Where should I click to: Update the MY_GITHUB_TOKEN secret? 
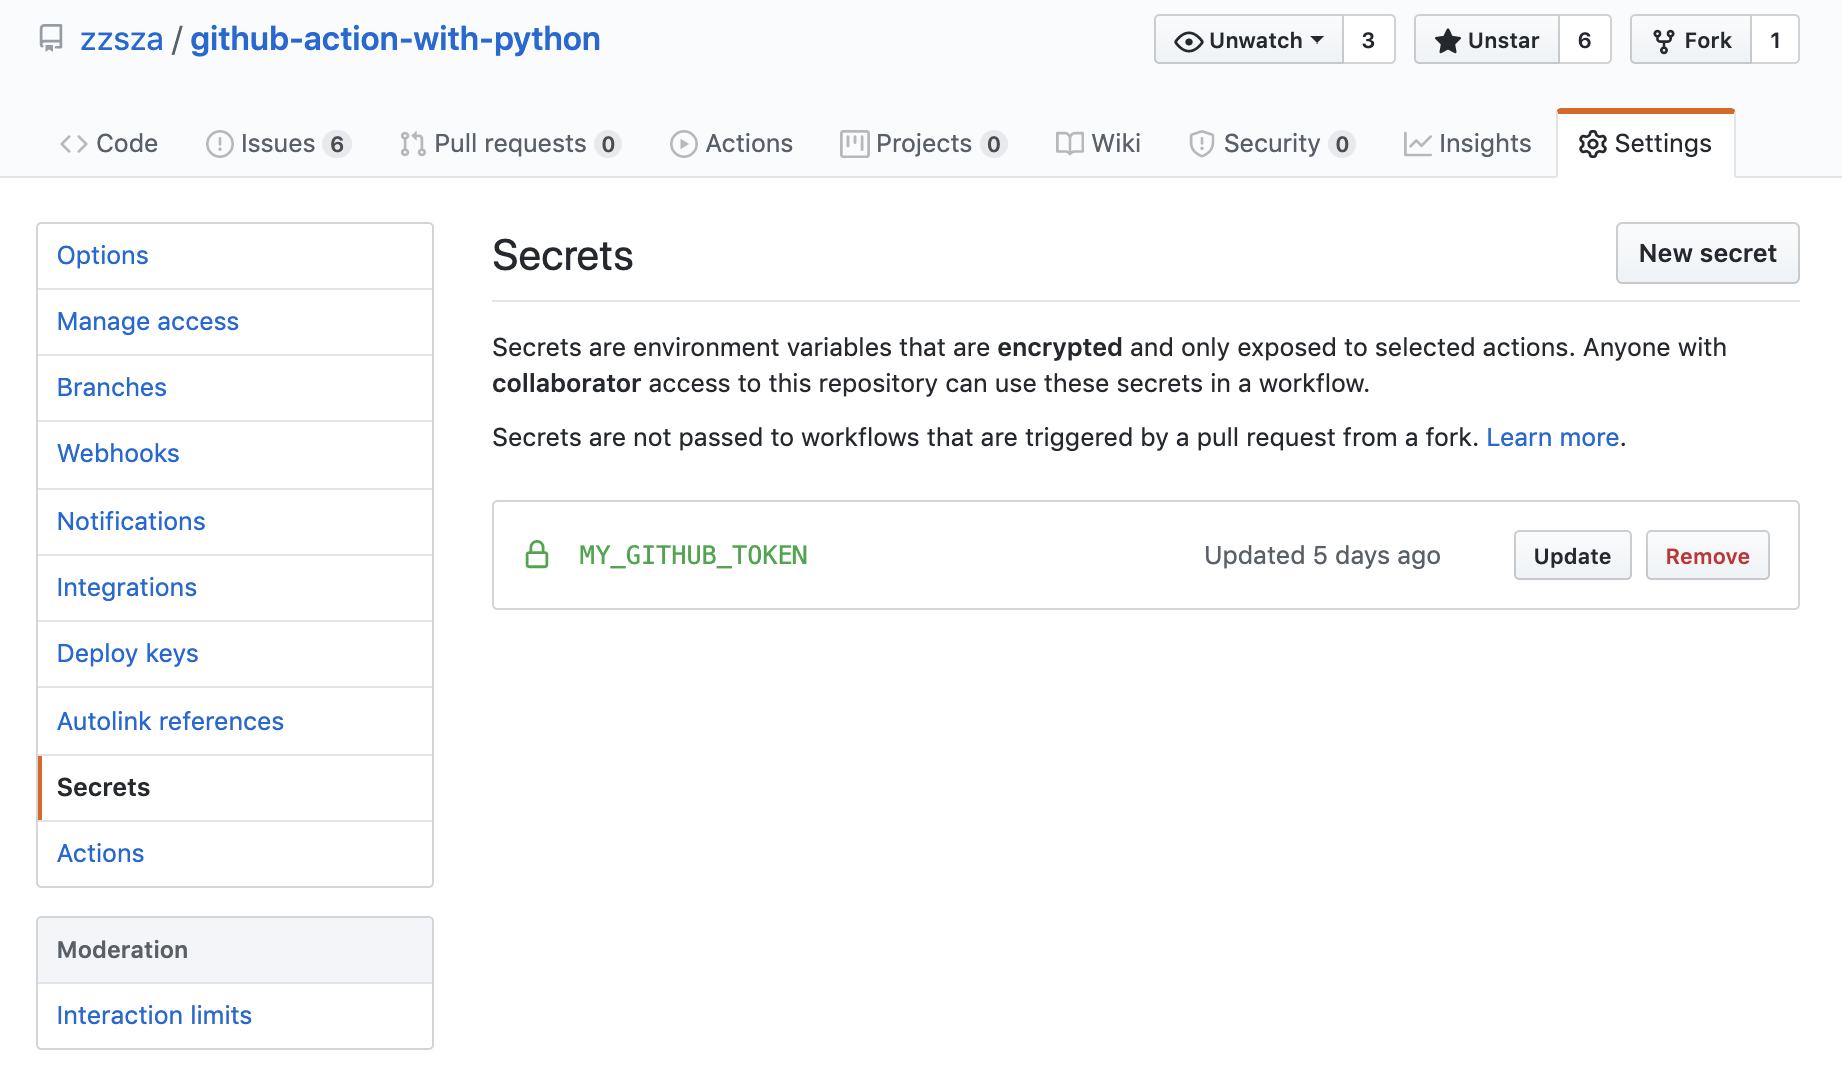1572,556
